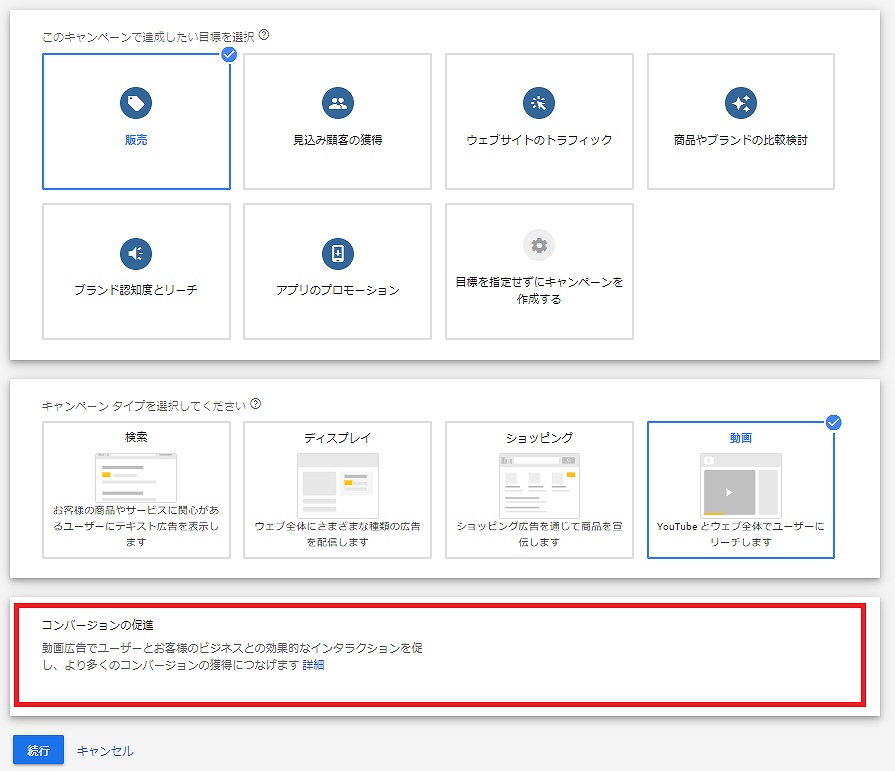Click the アプリのプロモーション phone icon
The height and width of the screenshot is (771, 895).
tap(338, 253)
